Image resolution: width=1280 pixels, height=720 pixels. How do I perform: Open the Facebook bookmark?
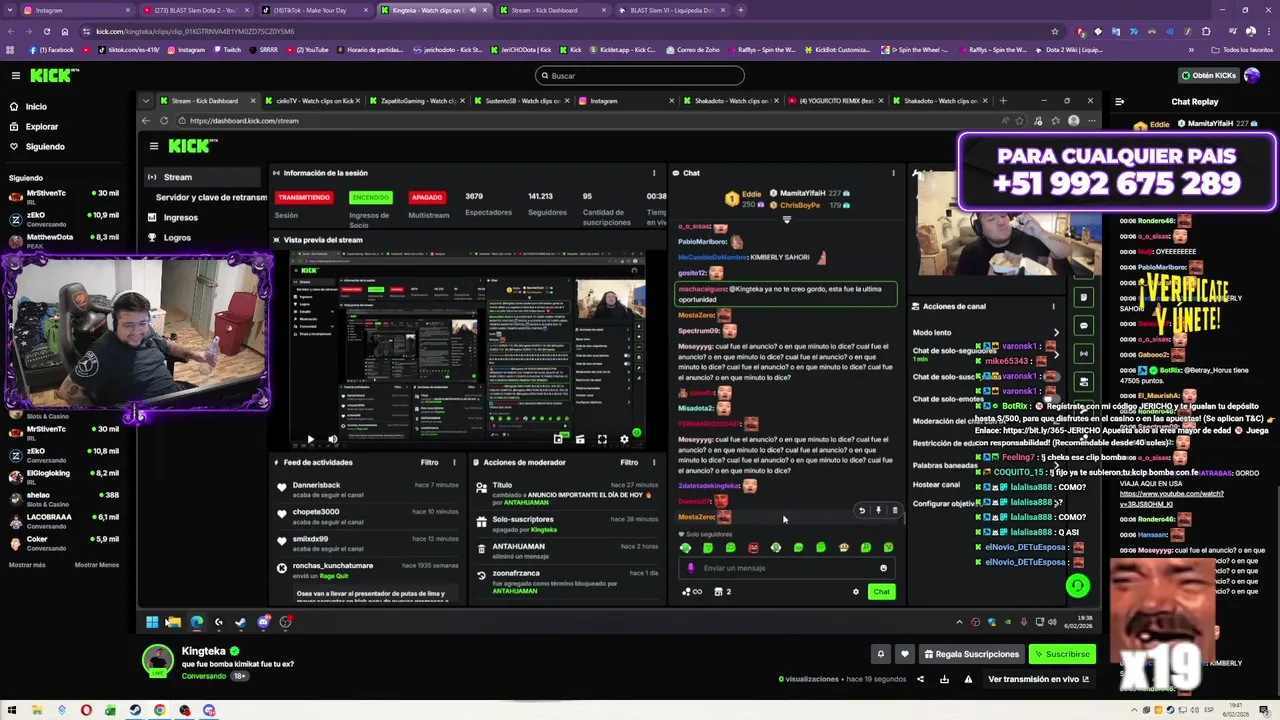pos(52,50)
